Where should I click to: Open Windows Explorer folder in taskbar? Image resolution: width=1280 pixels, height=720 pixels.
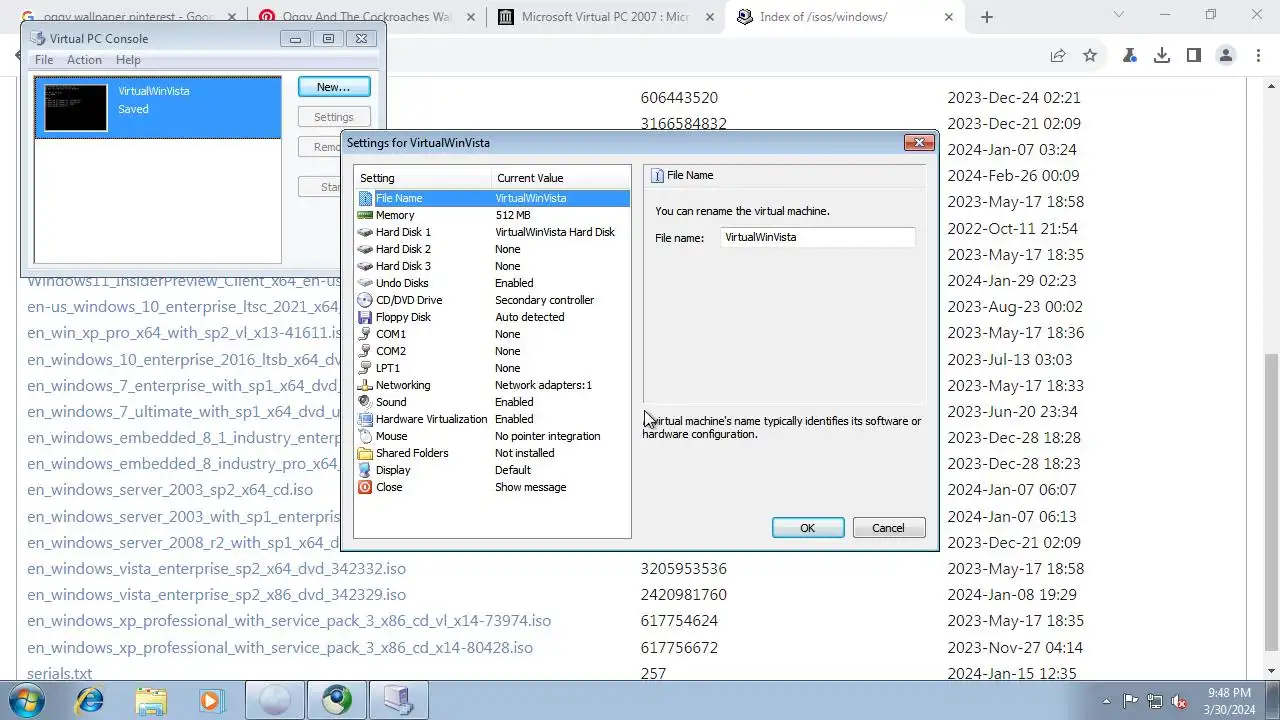tap(151, 700)
